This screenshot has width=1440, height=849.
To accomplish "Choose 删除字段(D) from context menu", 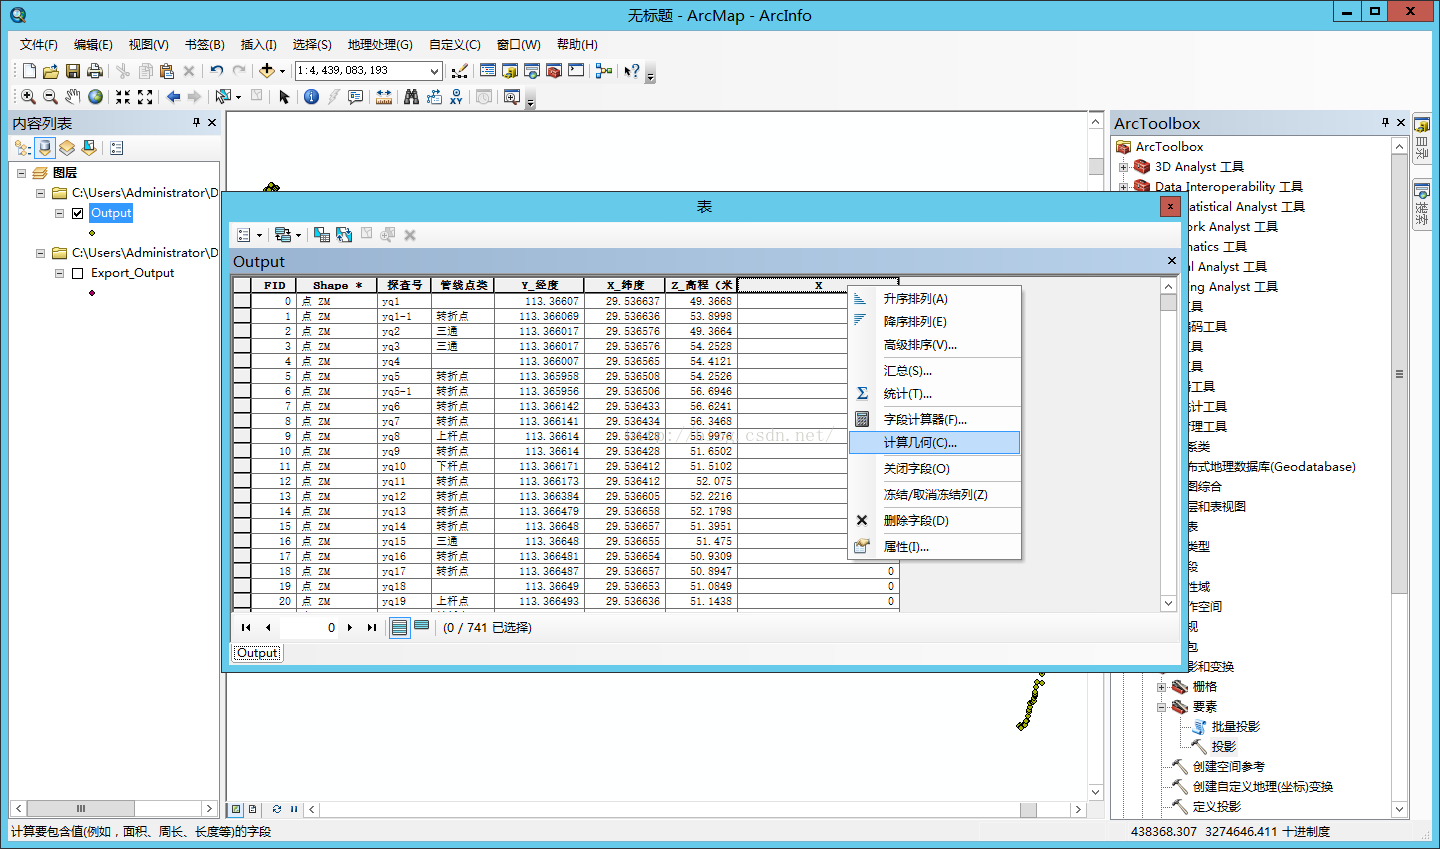I will click(x=934, y=520).
